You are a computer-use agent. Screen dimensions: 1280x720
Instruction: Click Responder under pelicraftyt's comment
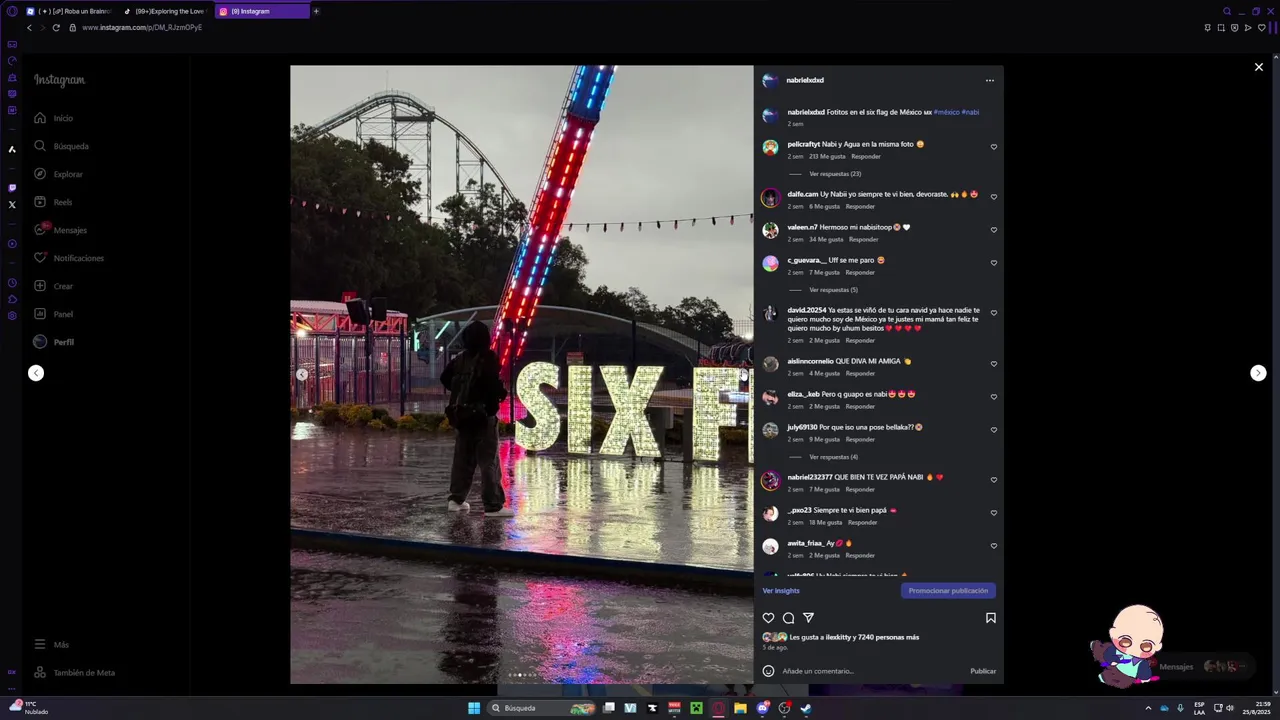pos(866,157)
